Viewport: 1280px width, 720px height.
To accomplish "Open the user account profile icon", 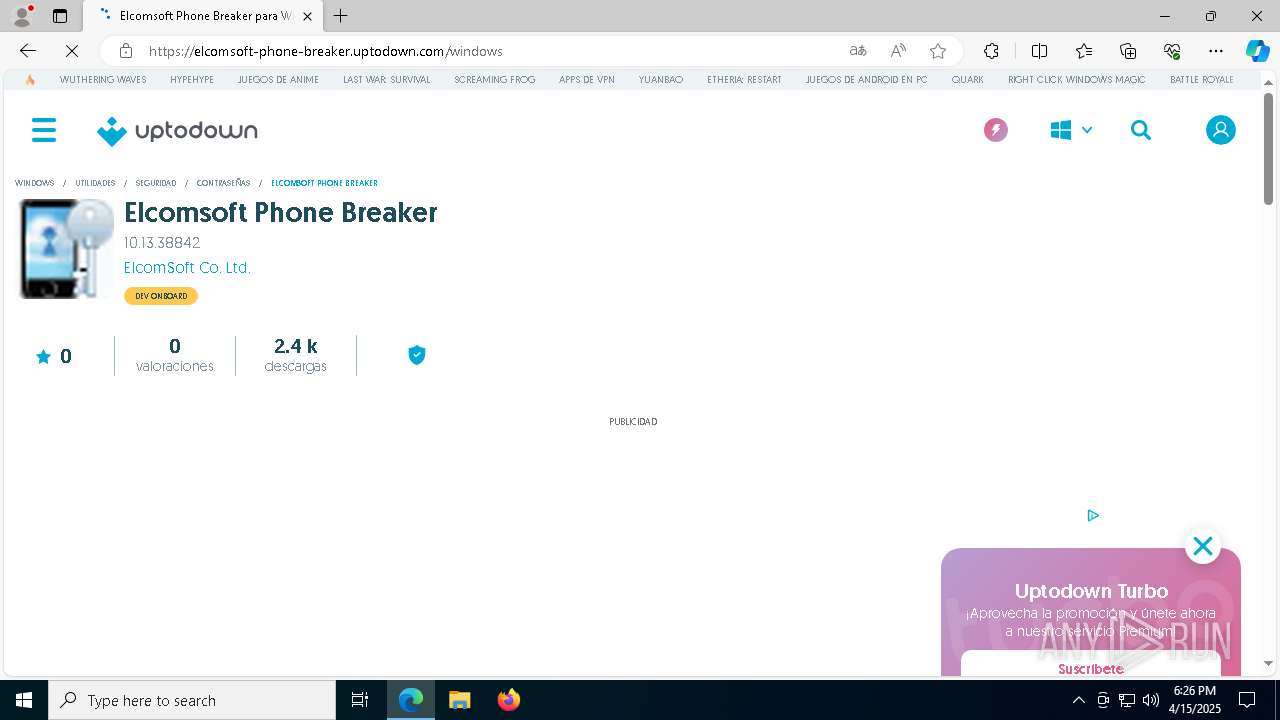I will (1220, 130).
